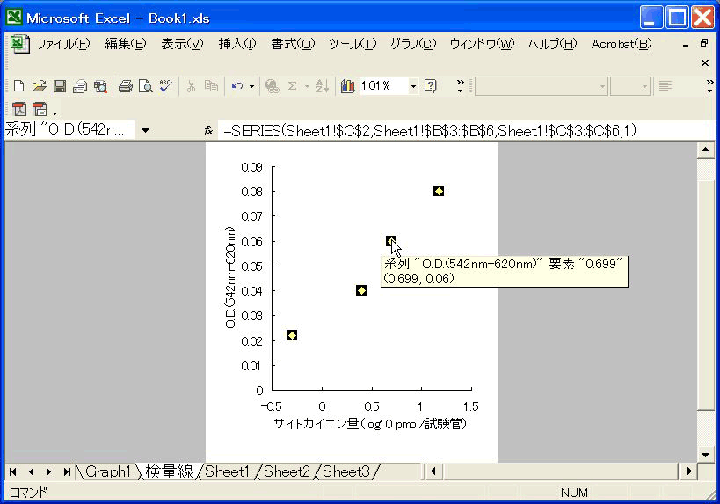Open Print Preview from the toolbar

(145, 87)
